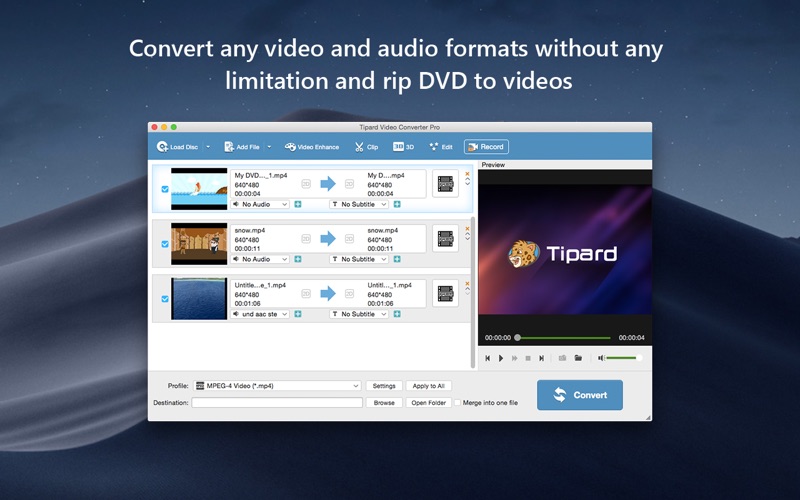Mute the preview speaker icon
The width and height of the screenshot is (800, 500).
[x=601, y=358]
